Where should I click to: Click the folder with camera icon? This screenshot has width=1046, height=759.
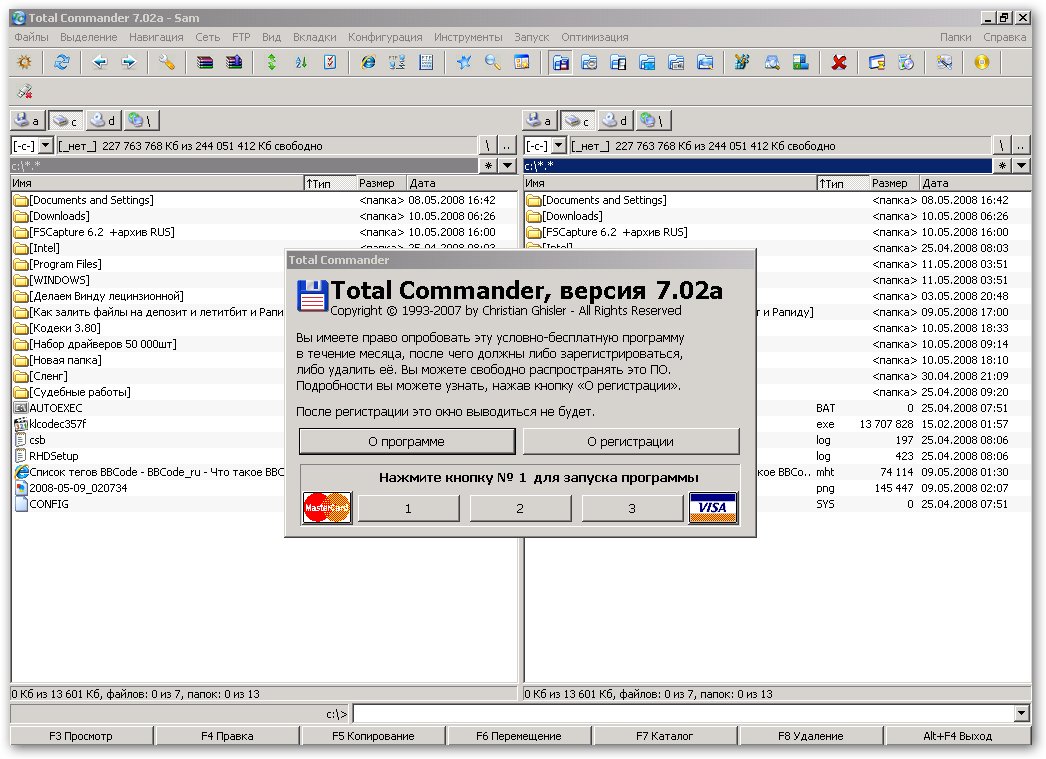(589, 63)
